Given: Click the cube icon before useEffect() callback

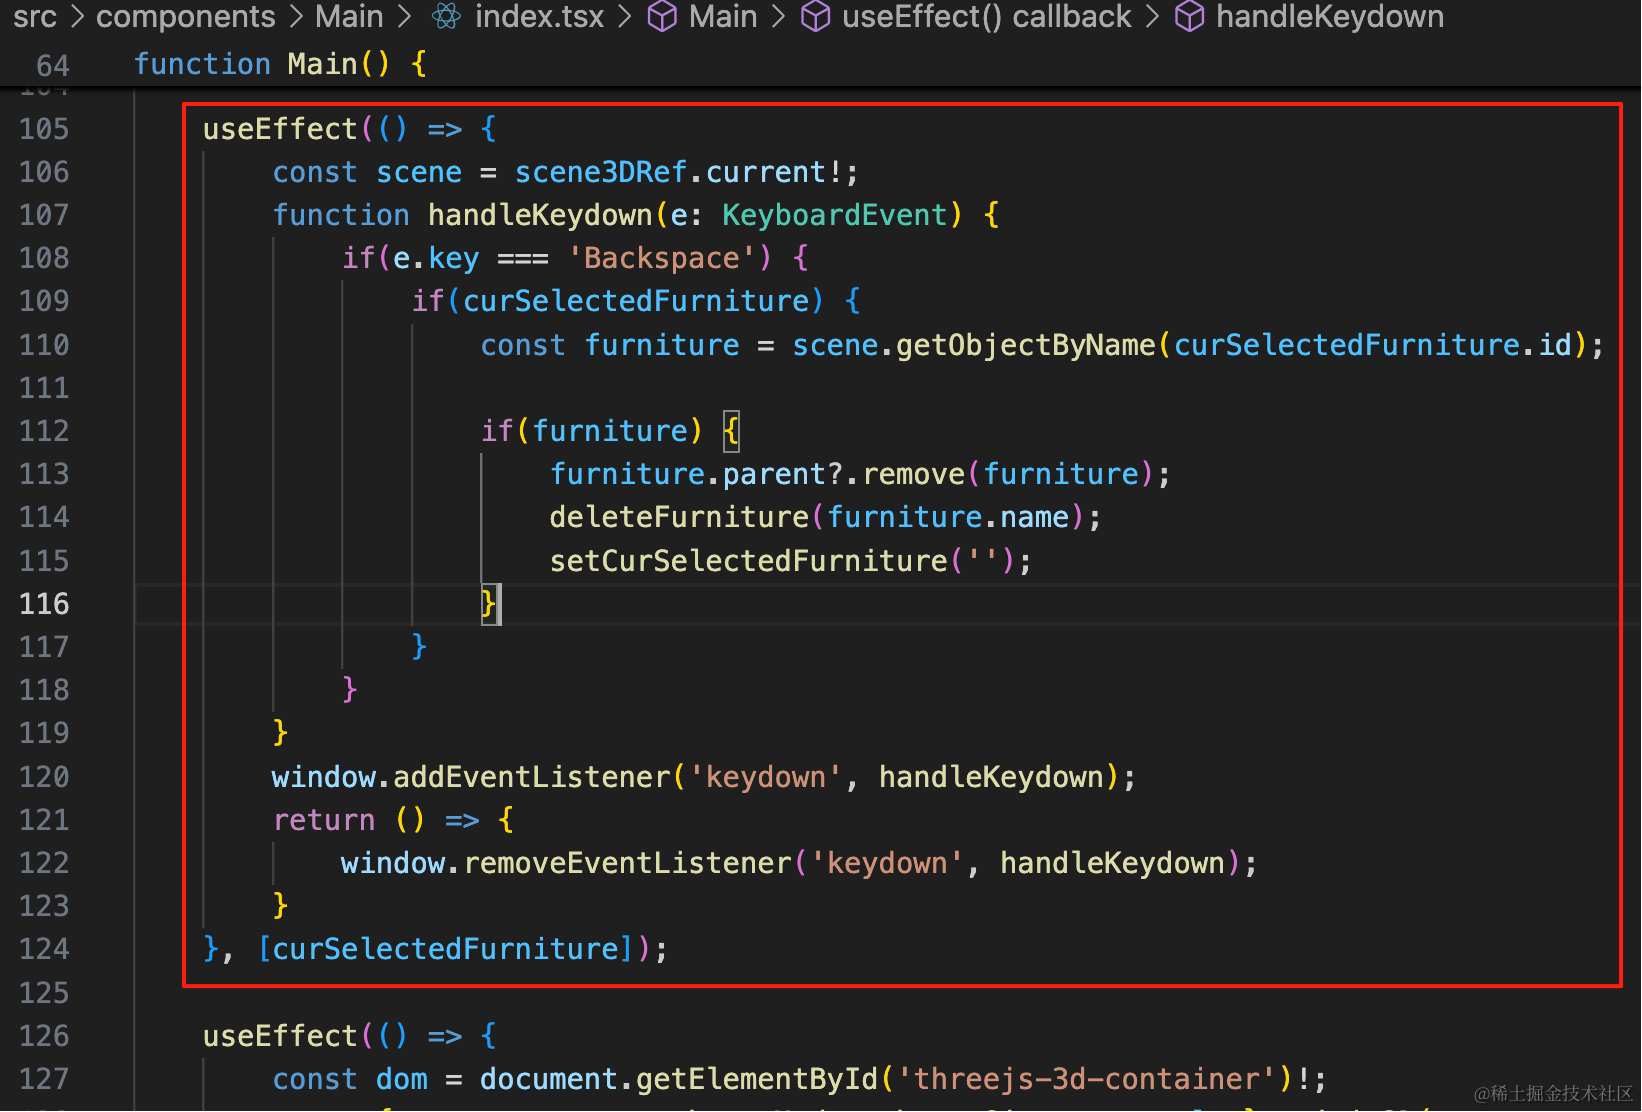Looking at the screenshot, I should click(816, 16).
